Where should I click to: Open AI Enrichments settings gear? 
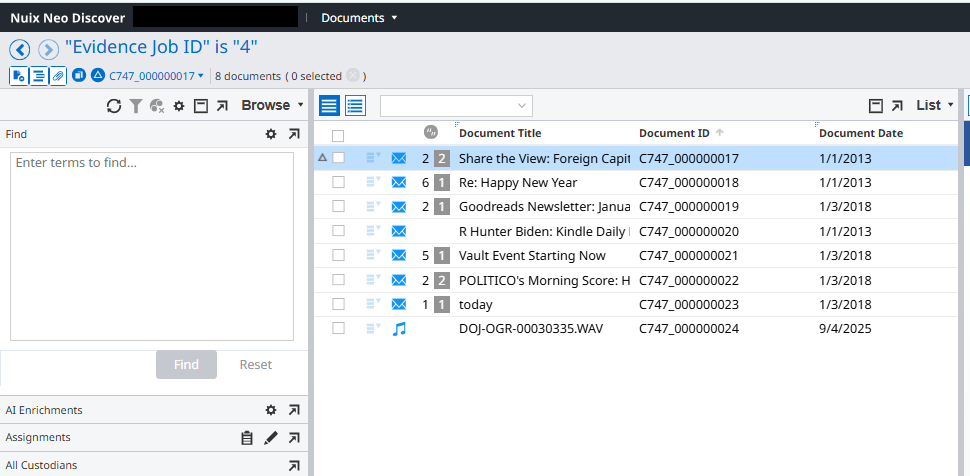pyautogui.click(x=271, y=410)
